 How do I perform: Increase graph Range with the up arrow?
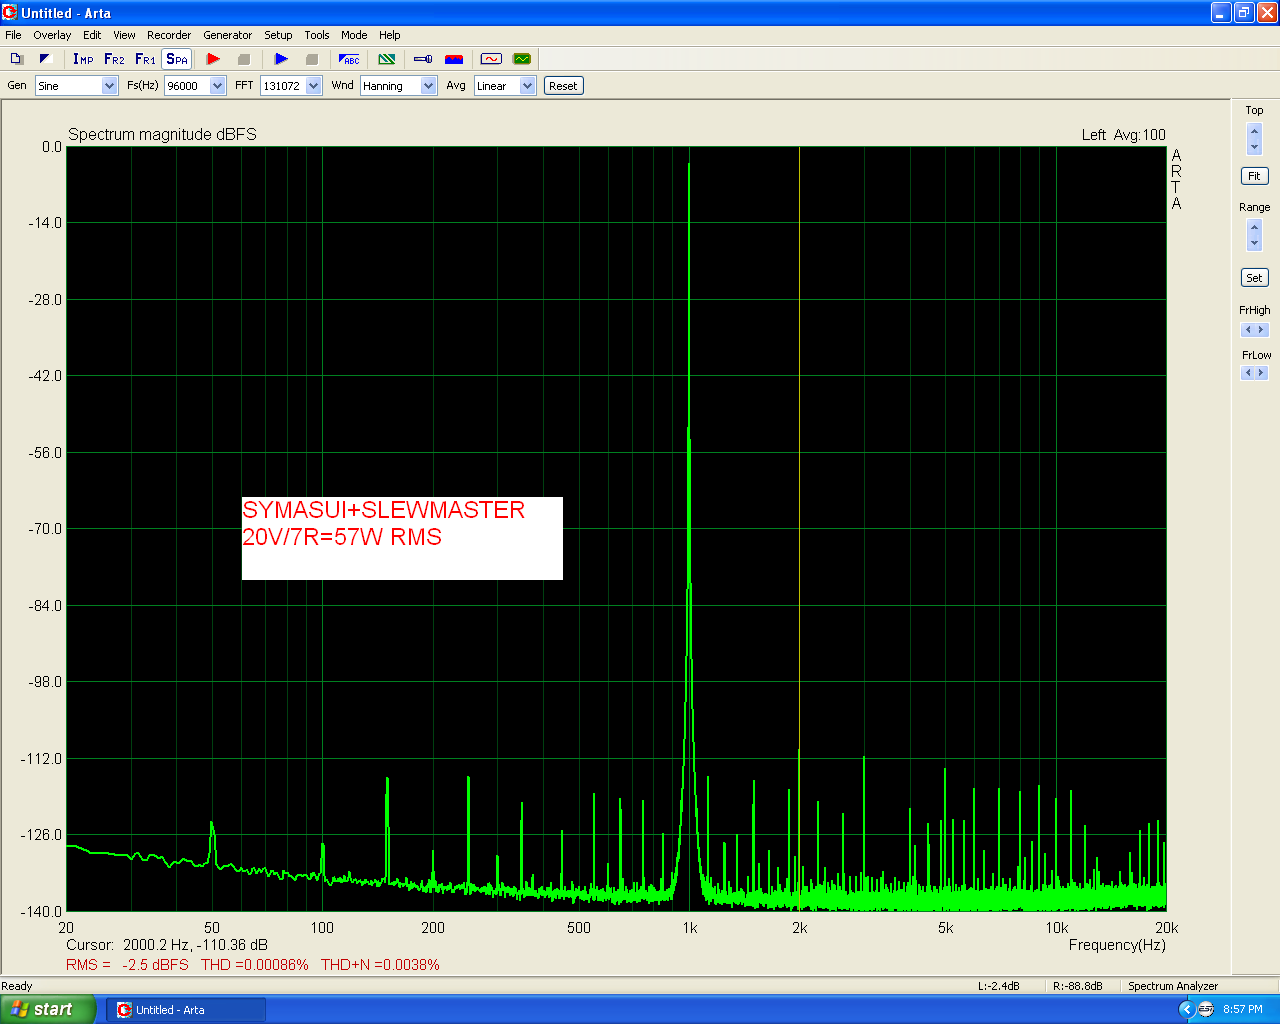pyautogui.click(x=1255, y=227)
